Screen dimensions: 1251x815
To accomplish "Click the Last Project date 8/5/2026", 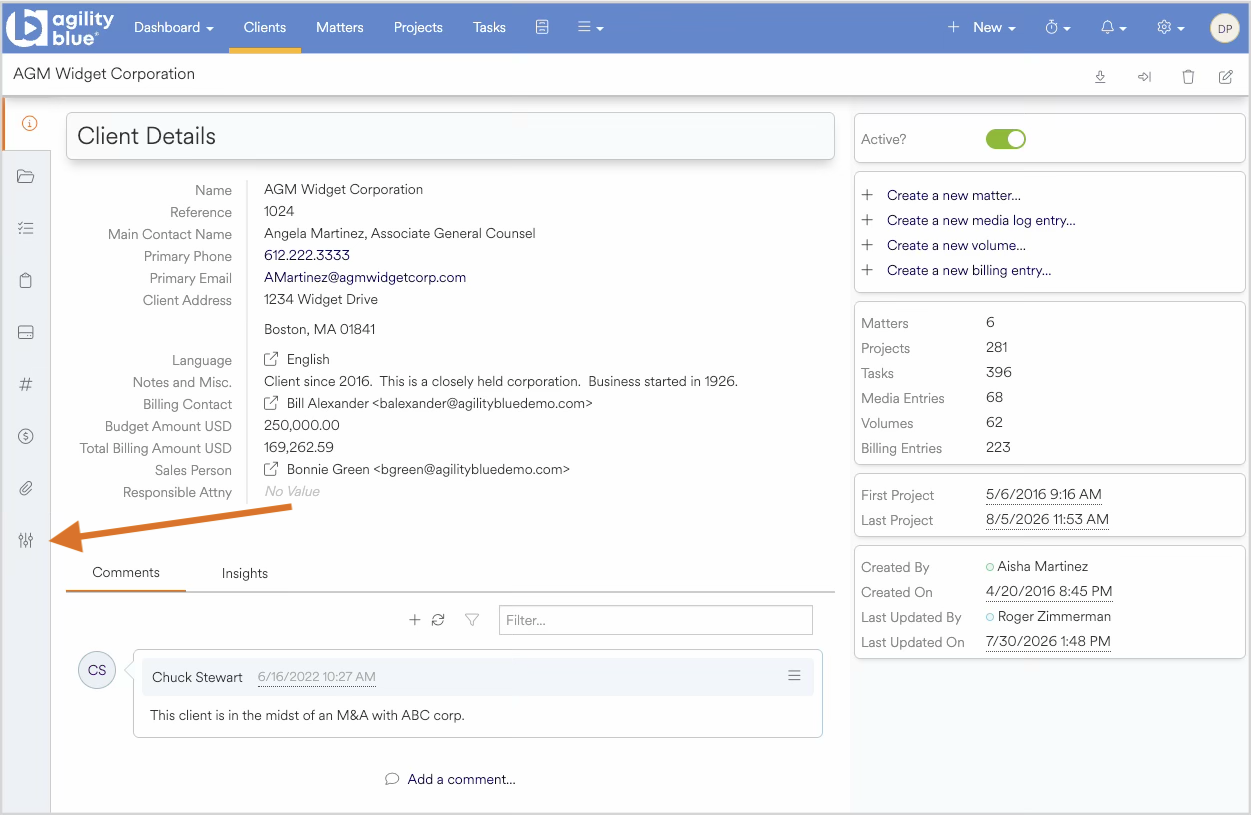I will [x=1047, y=519].
